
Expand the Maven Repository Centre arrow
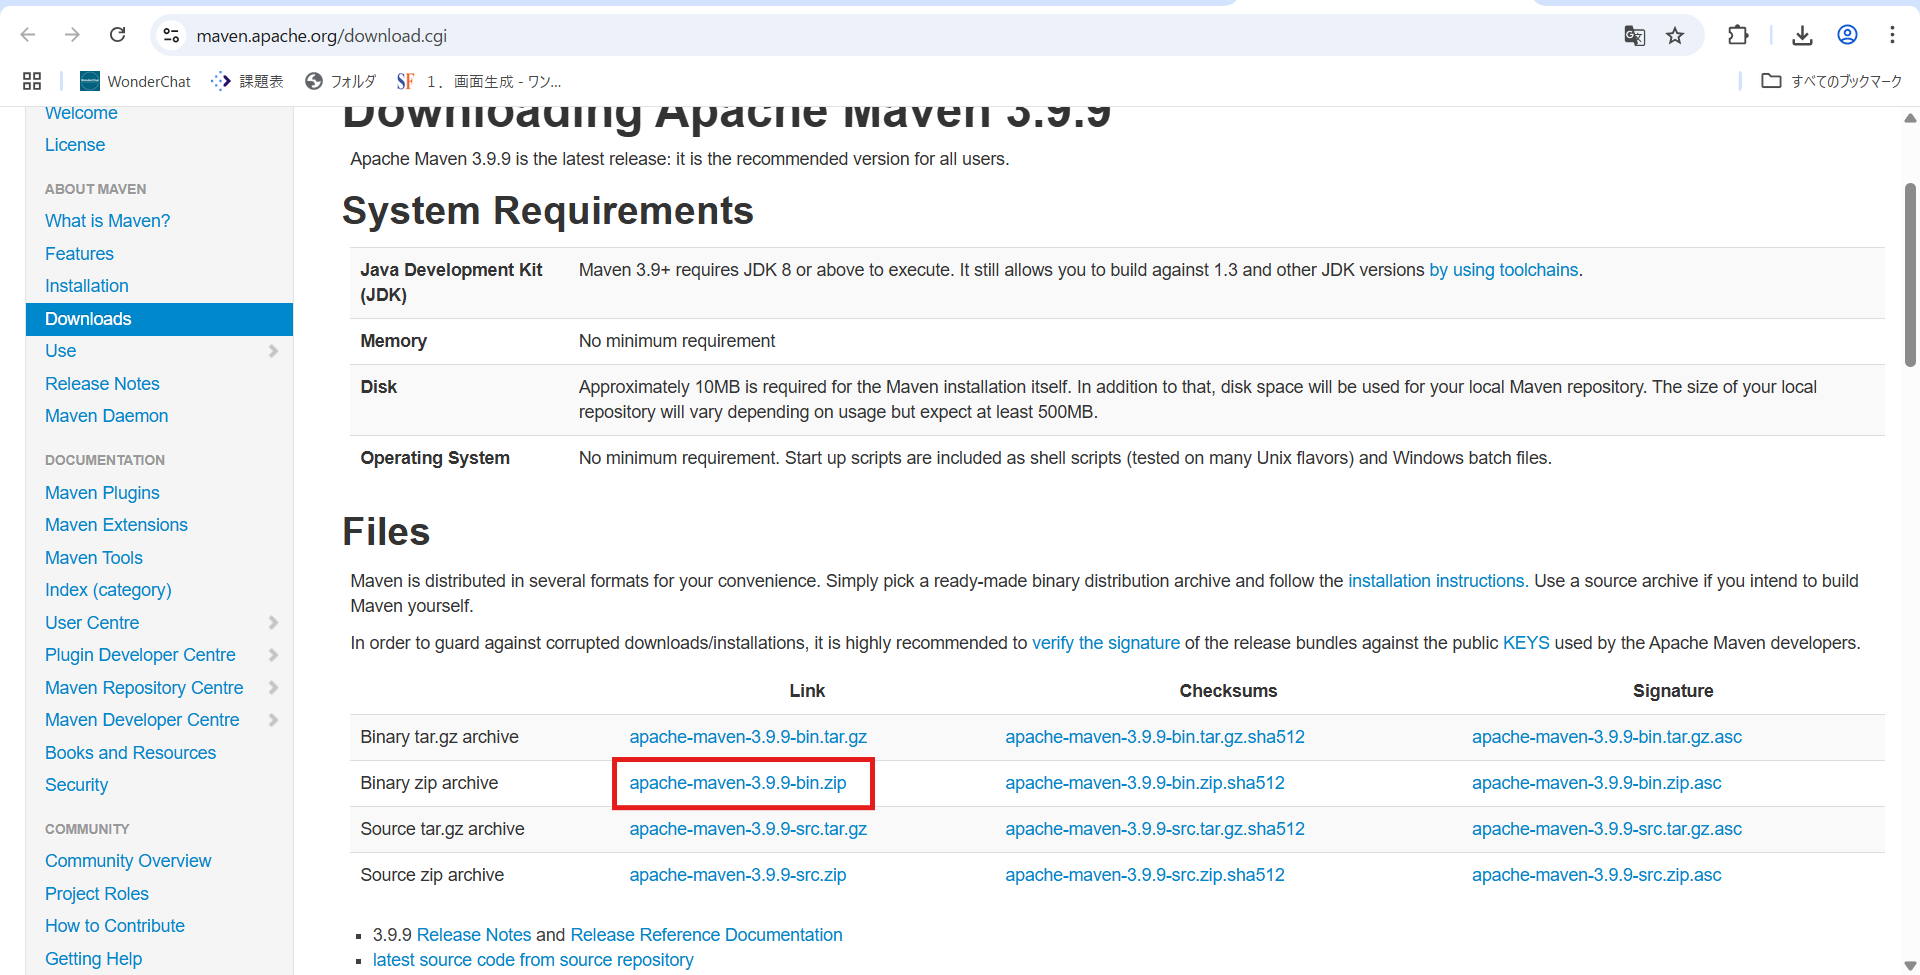[273, 688]
